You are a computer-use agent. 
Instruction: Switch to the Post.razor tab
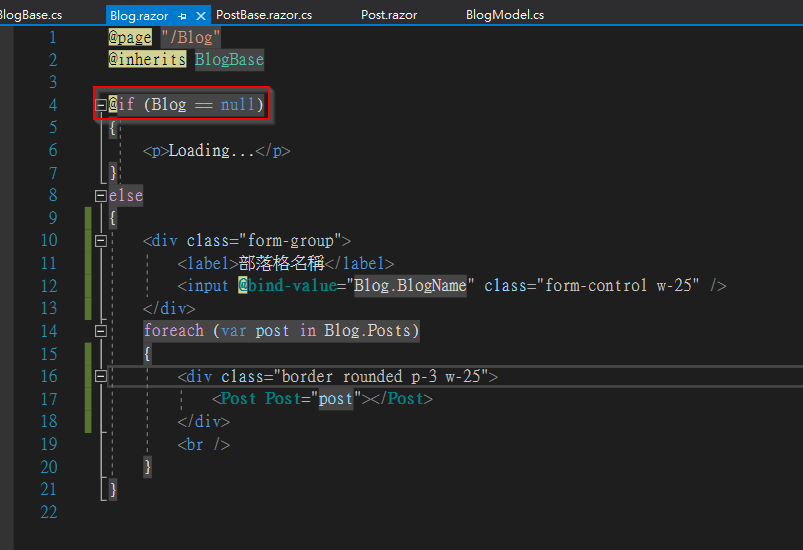tap(389, 15)
